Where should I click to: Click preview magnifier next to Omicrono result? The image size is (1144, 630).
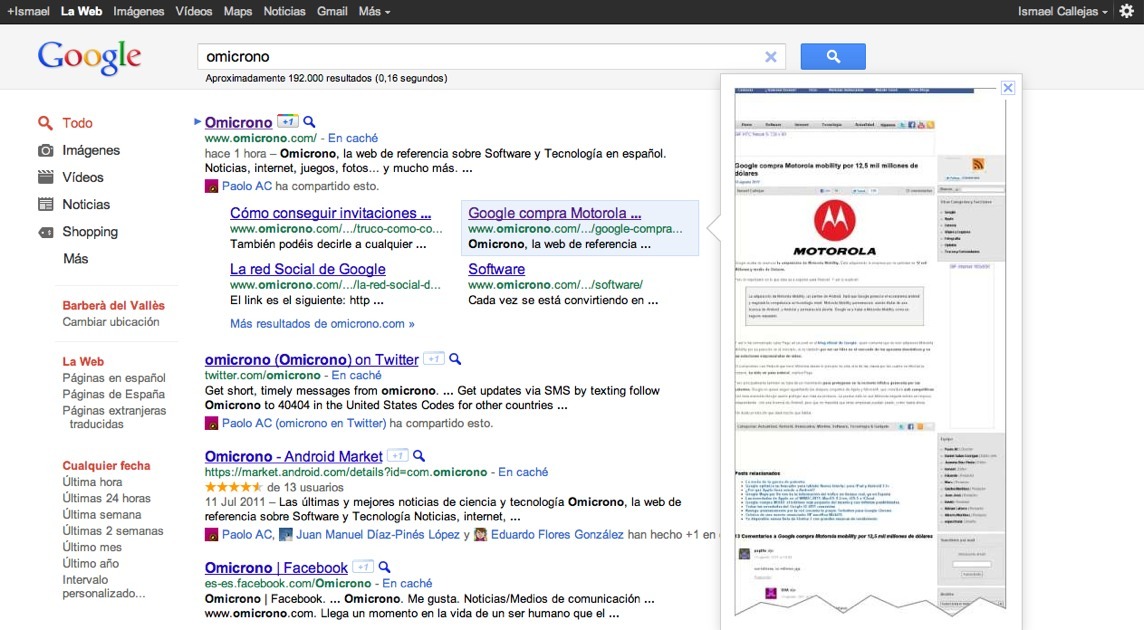[x=309, y=122]
